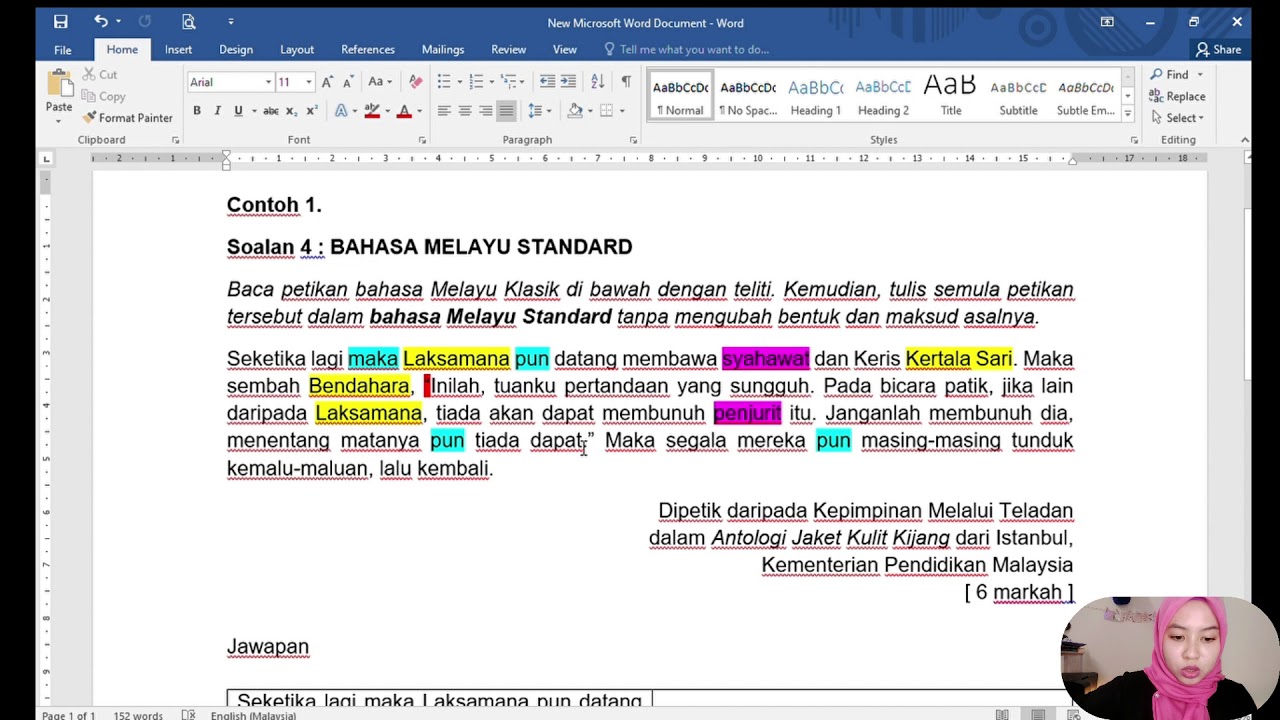Screen dimensions: 1280x720
Task: Click Format Painter
Action: point(127,118)
